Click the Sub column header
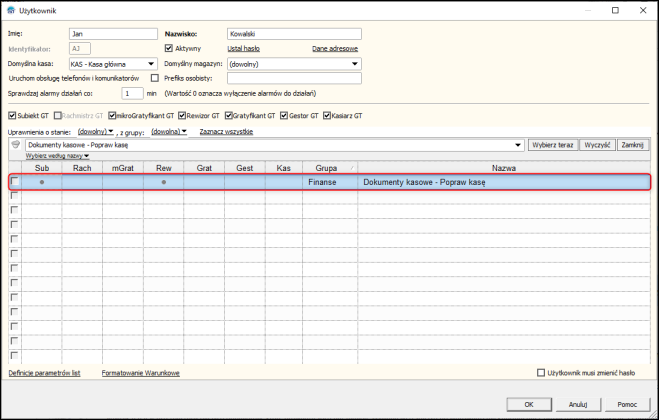Viewport: 659px width, 420px height. tap(42, 168)
